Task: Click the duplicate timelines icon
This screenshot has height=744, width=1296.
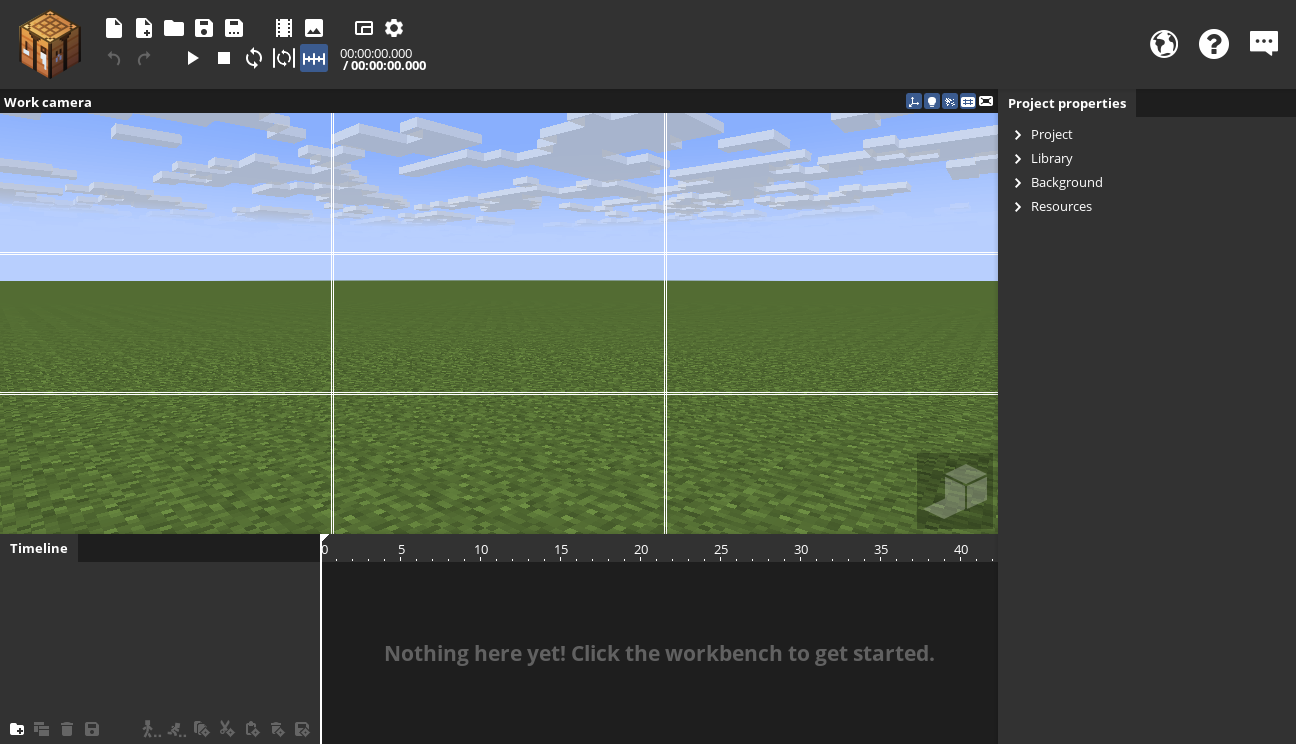Action: tap(42, 729)
